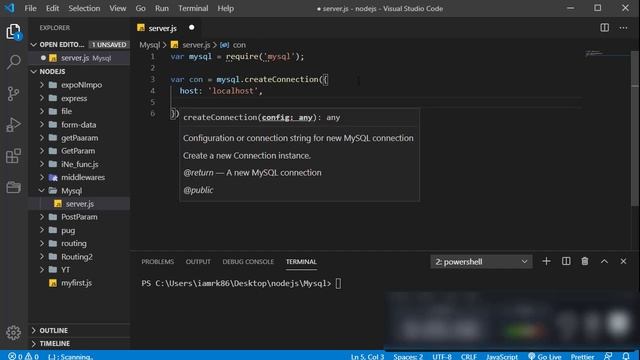Screen dimensions: 640x360
Task: Open the Extensions view
Action: coord(13,156)
